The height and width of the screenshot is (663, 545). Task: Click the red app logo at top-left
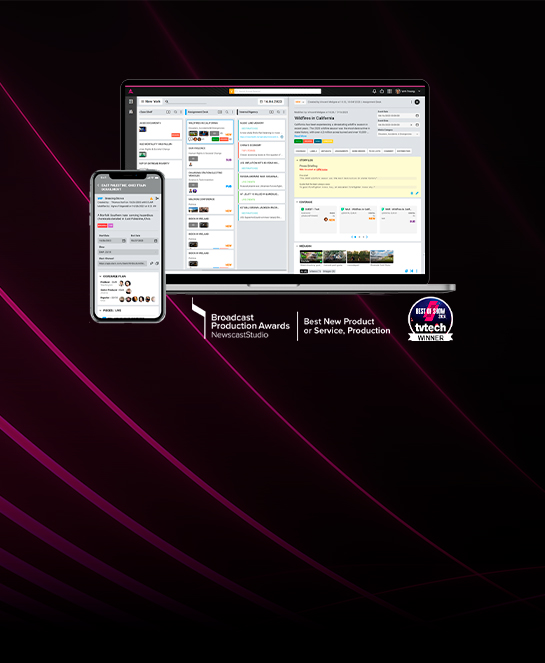coord(131,91)
